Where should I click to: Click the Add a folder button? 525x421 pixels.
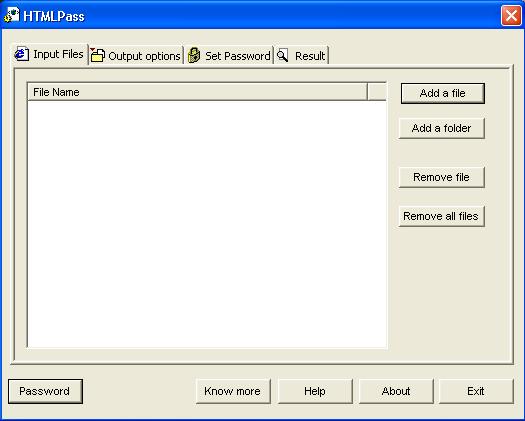[442, 128]
